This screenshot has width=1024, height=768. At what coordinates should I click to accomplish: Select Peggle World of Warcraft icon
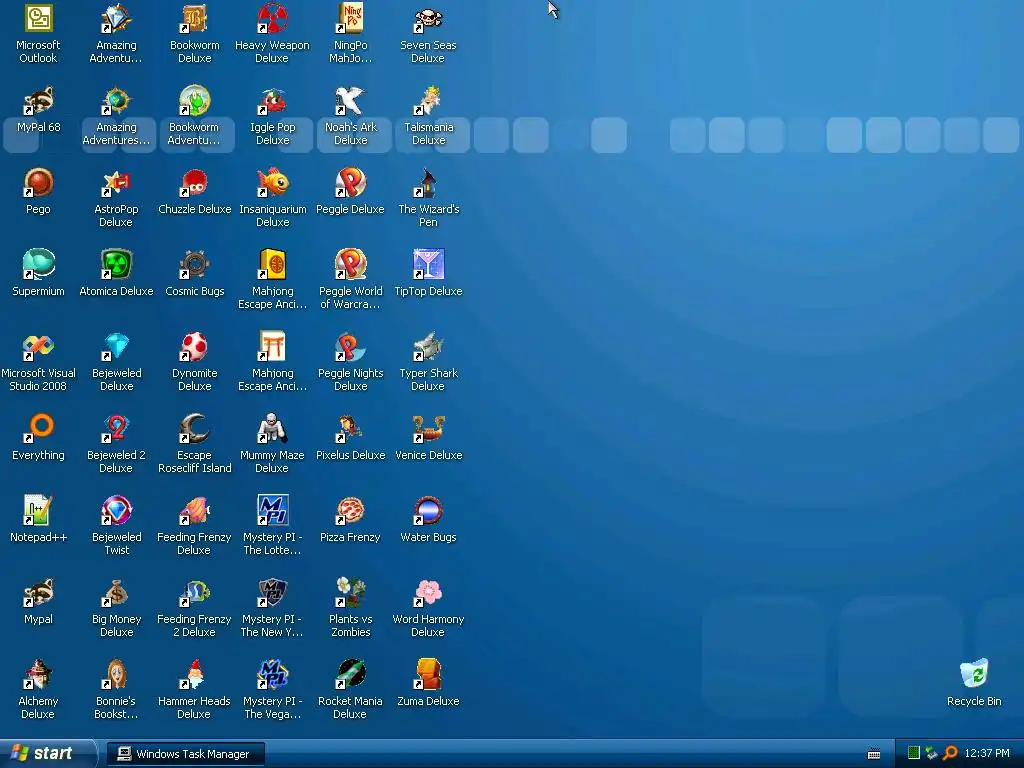351,265
